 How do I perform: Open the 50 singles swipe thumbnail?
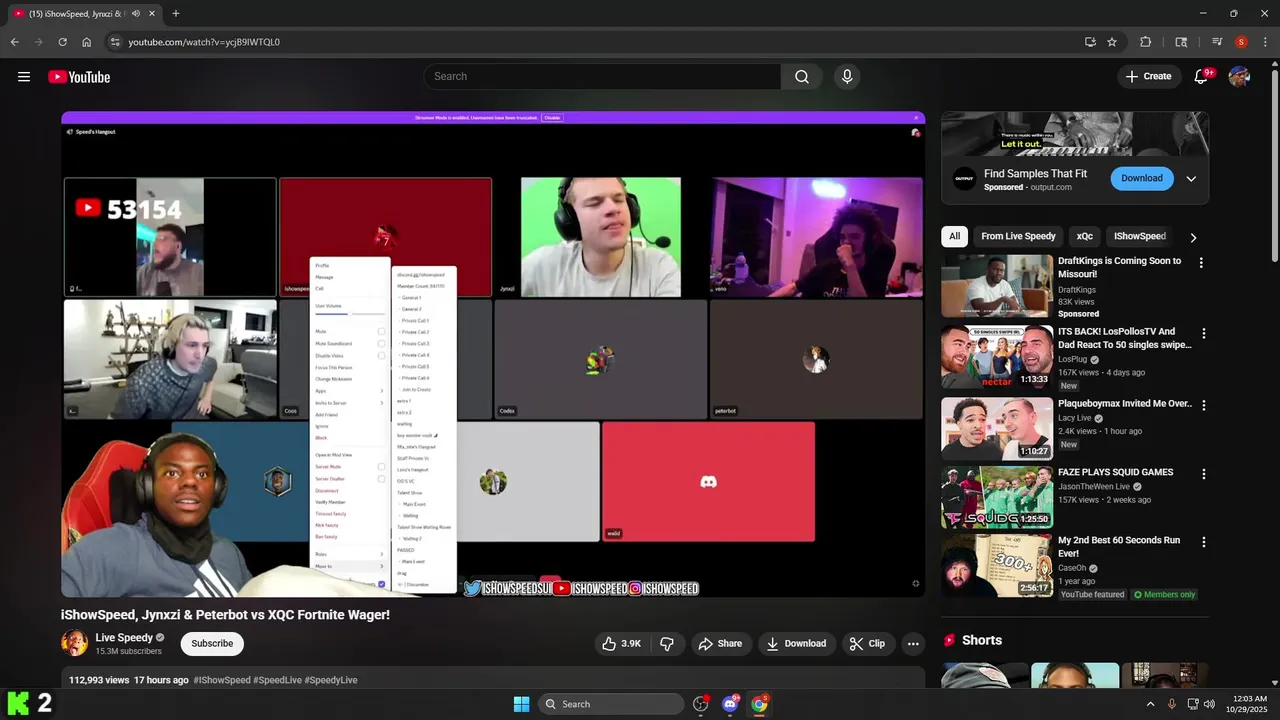tap(997, 357)
